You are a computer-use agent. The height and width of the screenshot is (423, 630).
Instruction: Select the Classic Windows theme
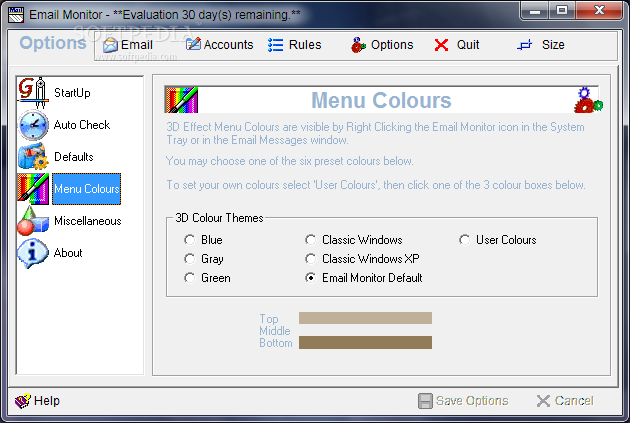[310, 240]
